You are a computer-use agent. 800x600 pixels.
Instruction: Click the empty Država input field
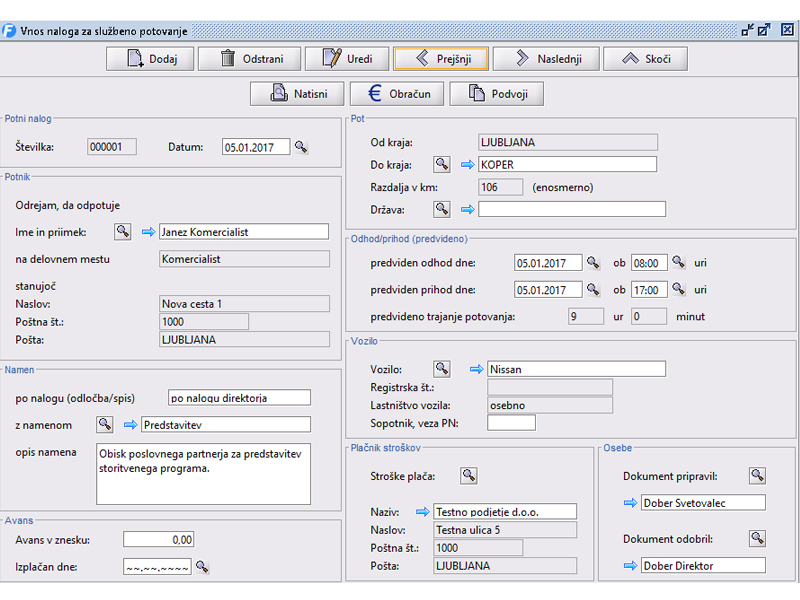point(572,209)
